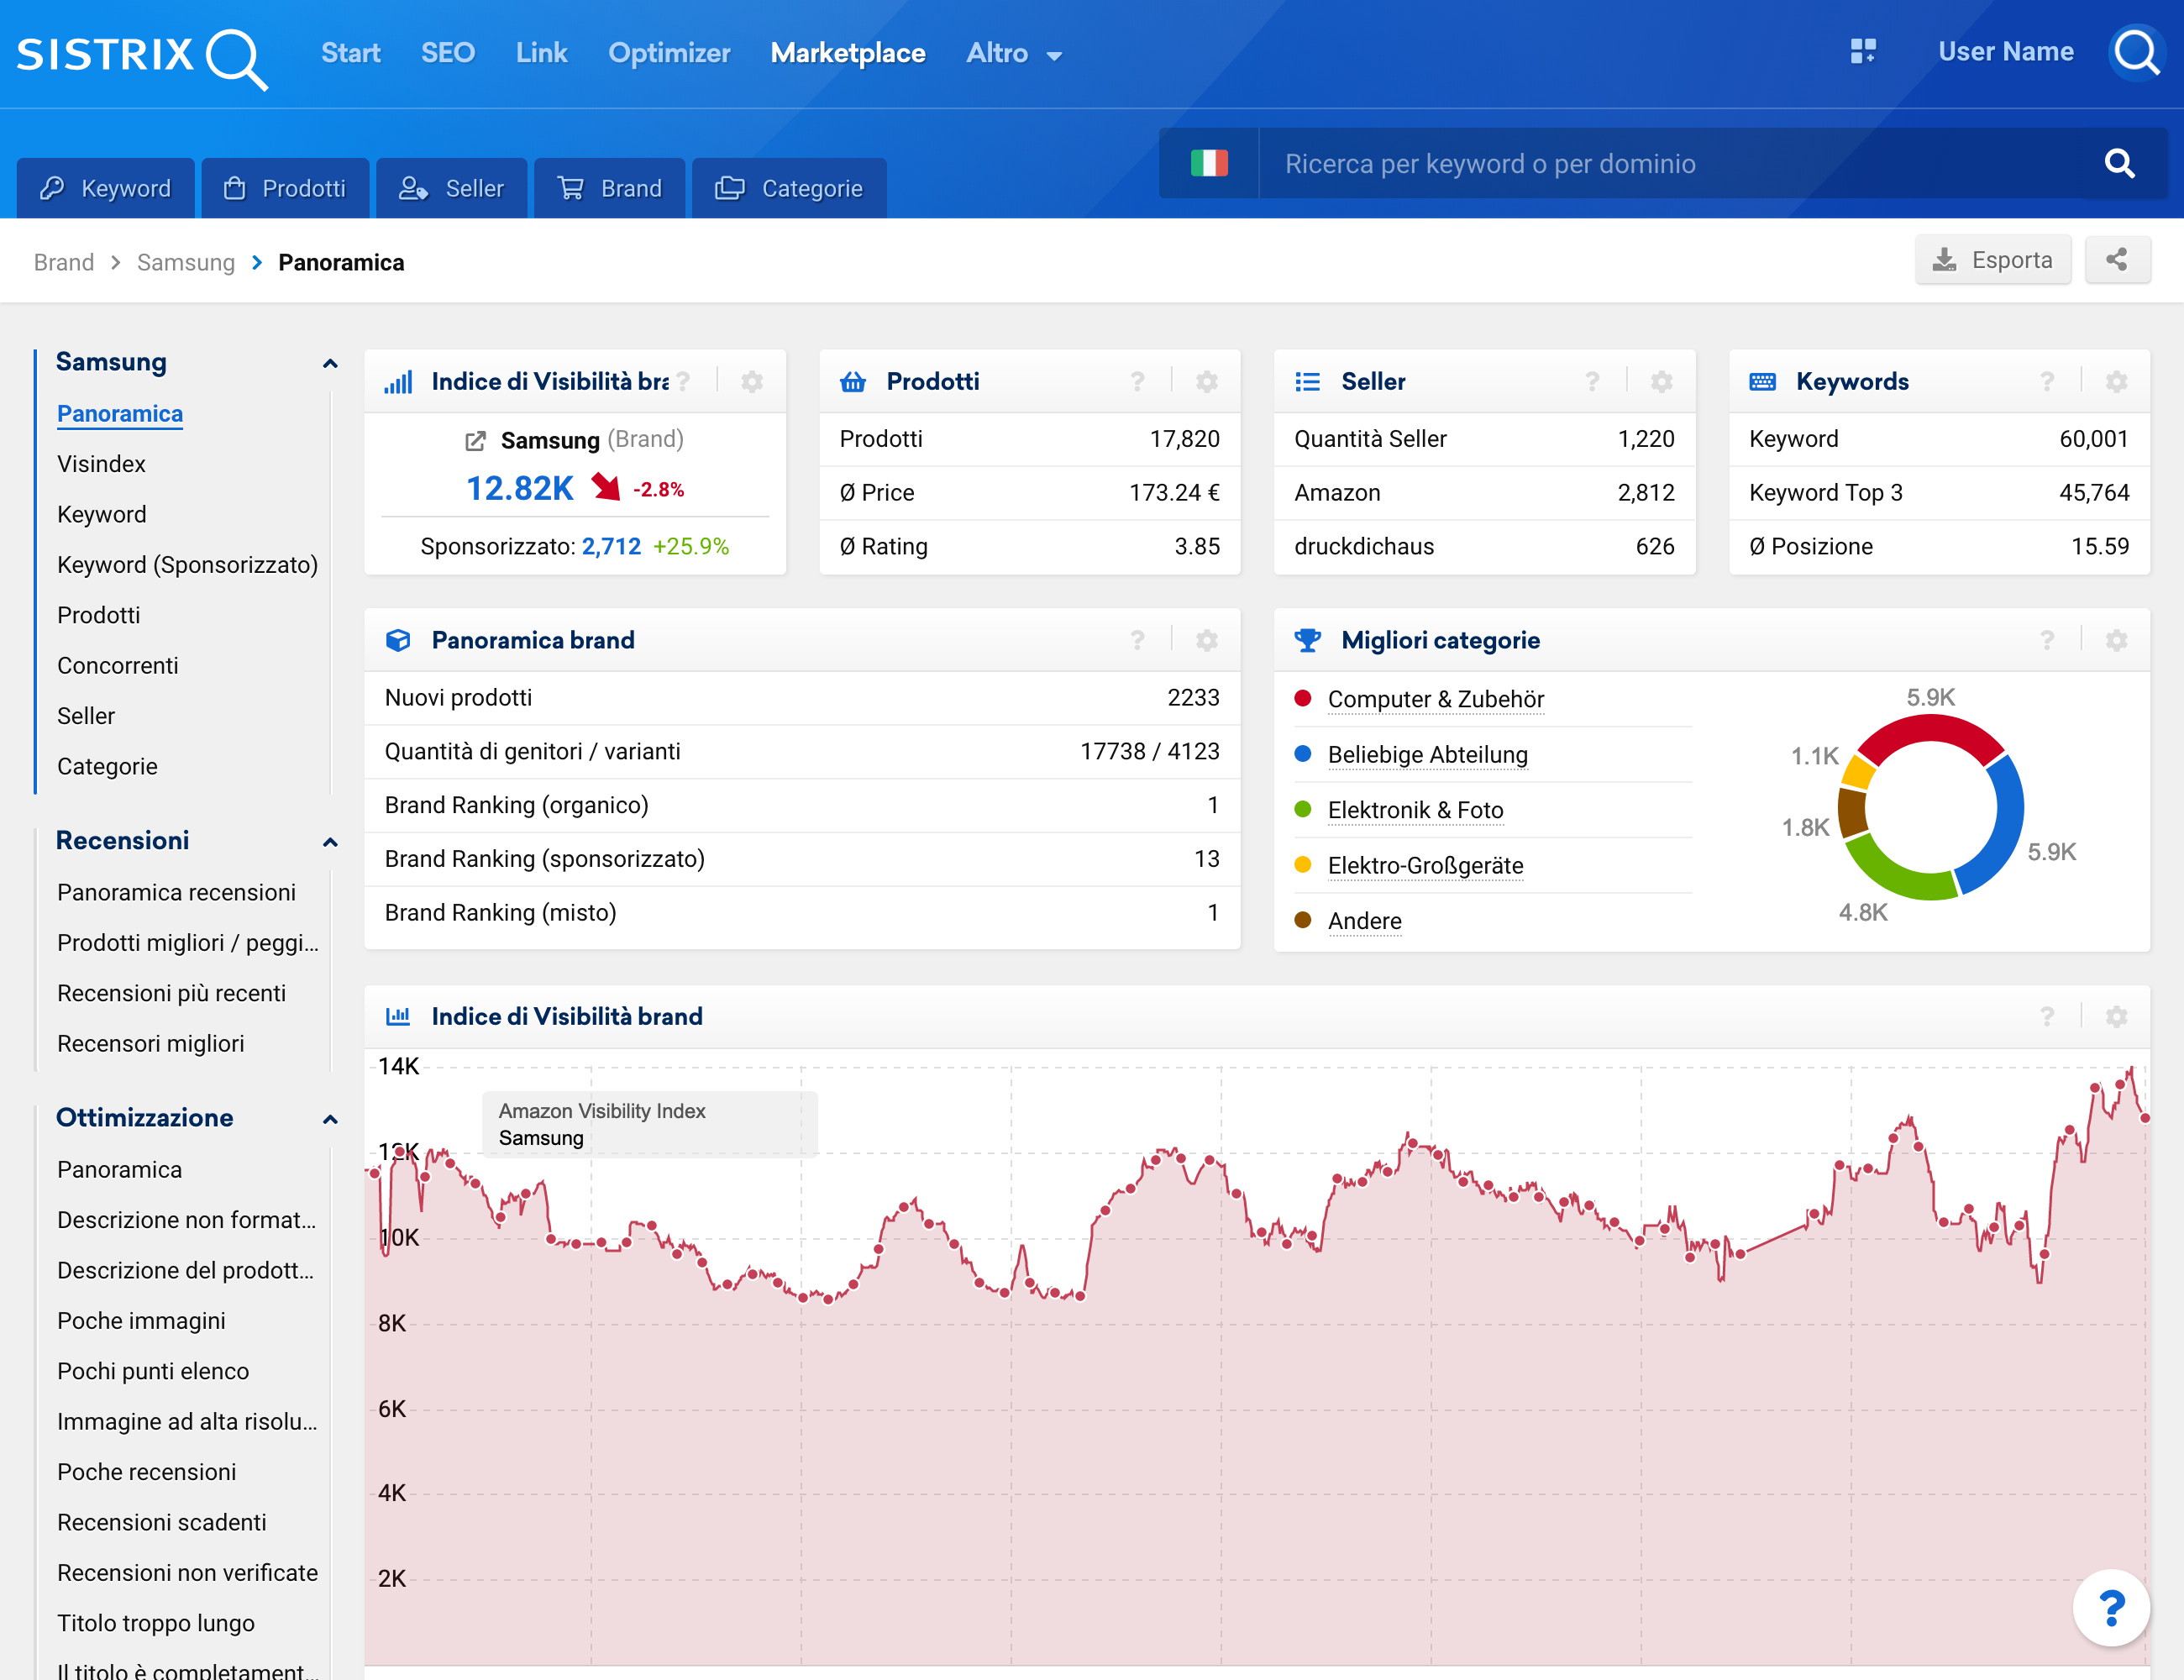
Task: Click the share icon button
Action: click(x=2117, y=260)
